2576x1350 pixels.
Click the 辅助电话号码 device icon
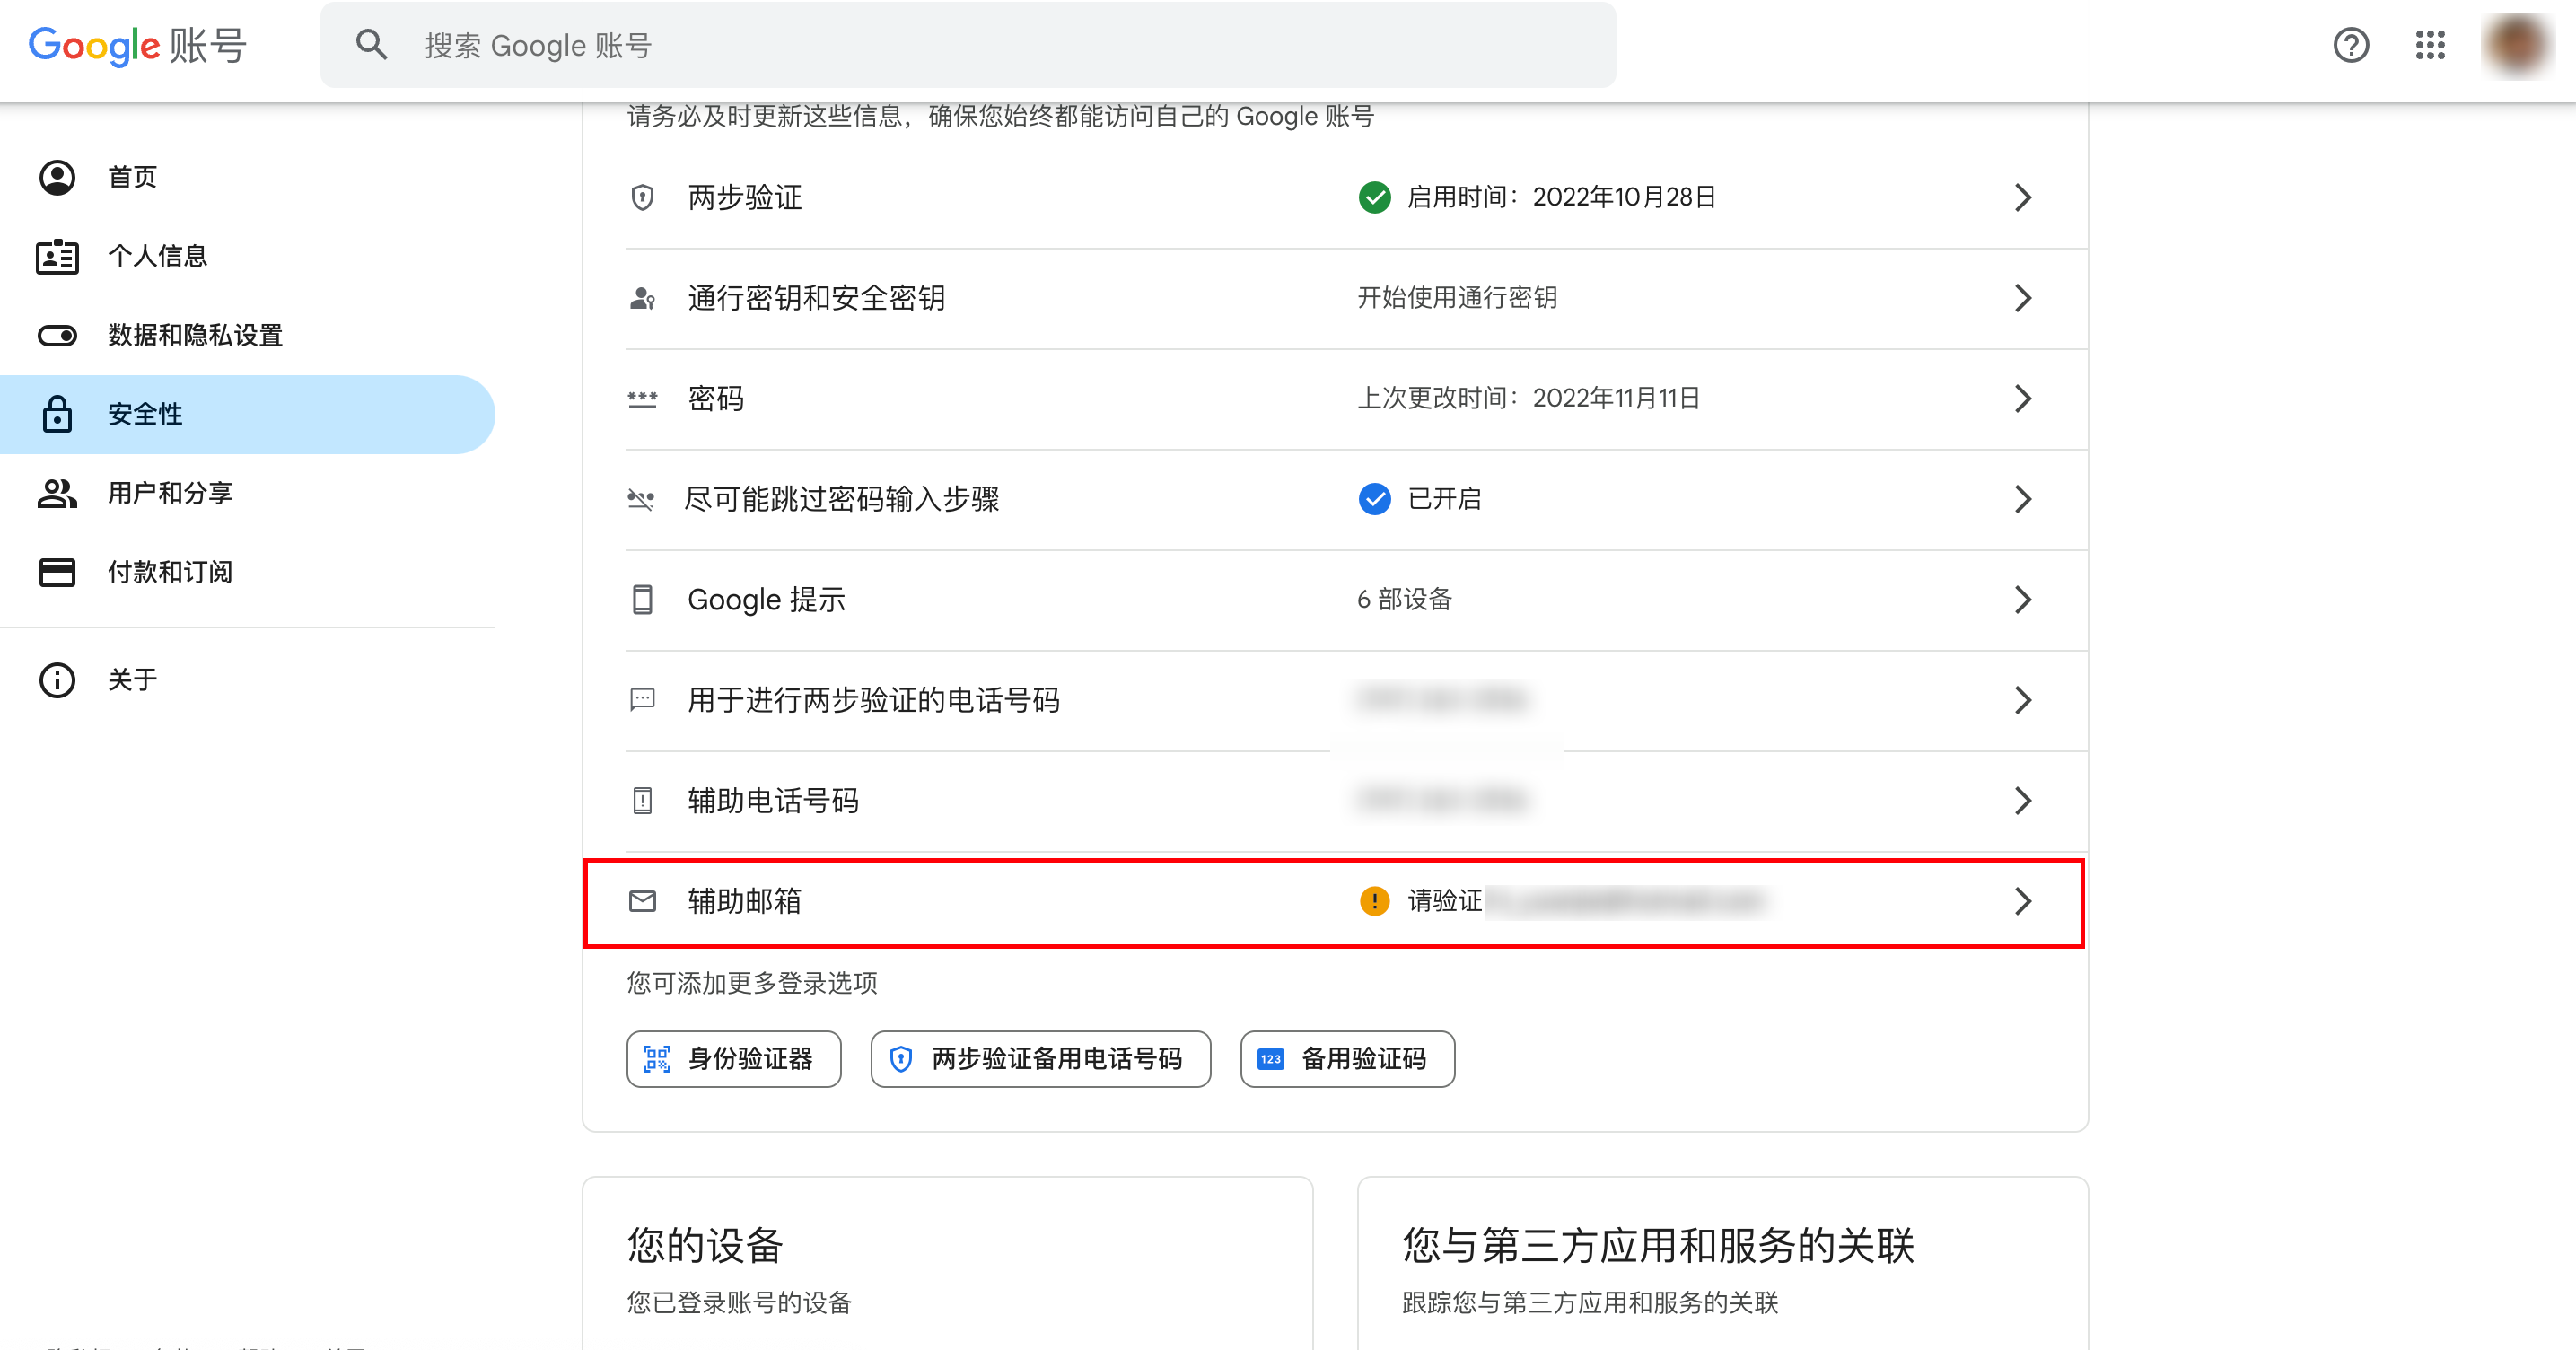(642, 801)
